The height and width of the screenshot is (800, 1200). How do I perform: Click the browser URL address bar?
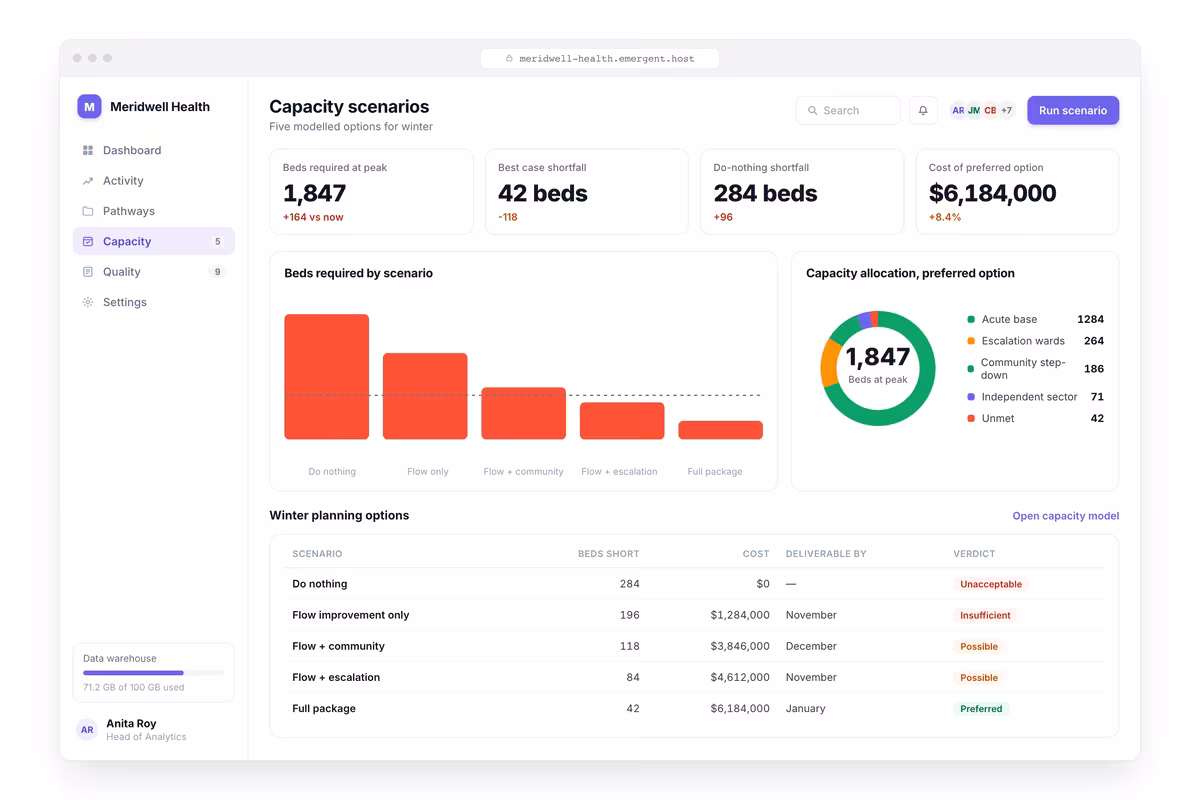[x=600, y=59]
